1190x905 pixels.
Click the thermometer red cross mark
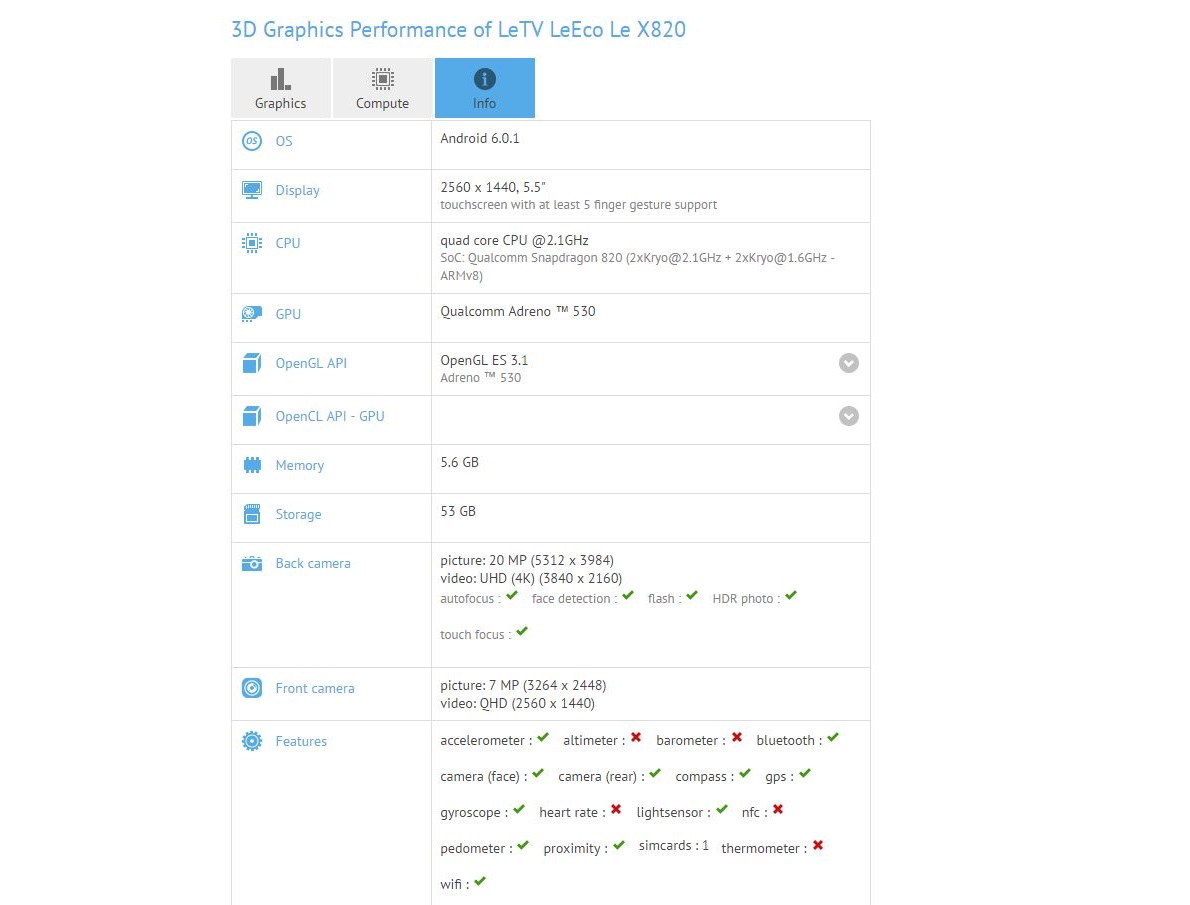tap(818, 845)
